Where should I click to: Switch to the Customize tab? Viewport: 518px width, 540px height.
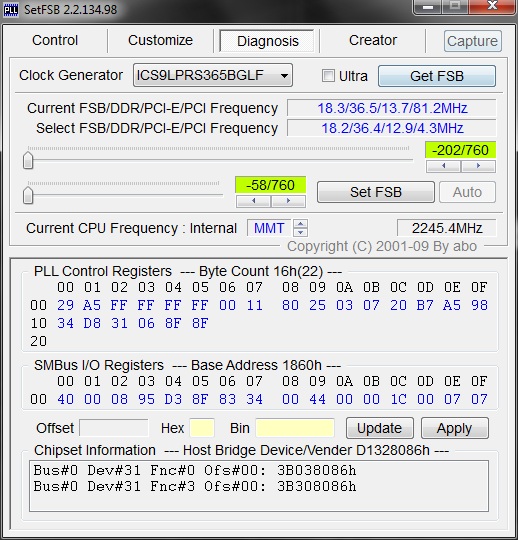tap(160, 40)
